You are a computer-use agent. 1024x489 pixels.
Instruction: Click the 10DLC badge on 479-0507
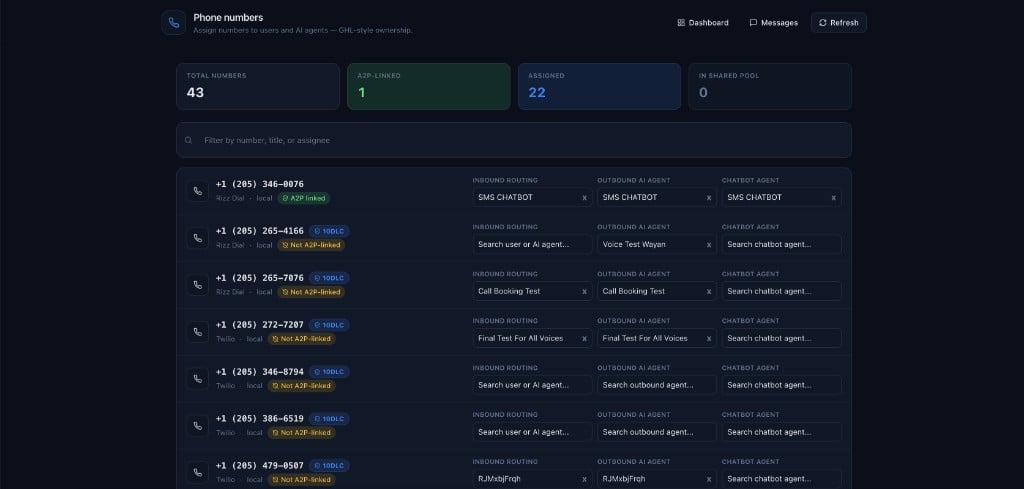coord(329,466)
